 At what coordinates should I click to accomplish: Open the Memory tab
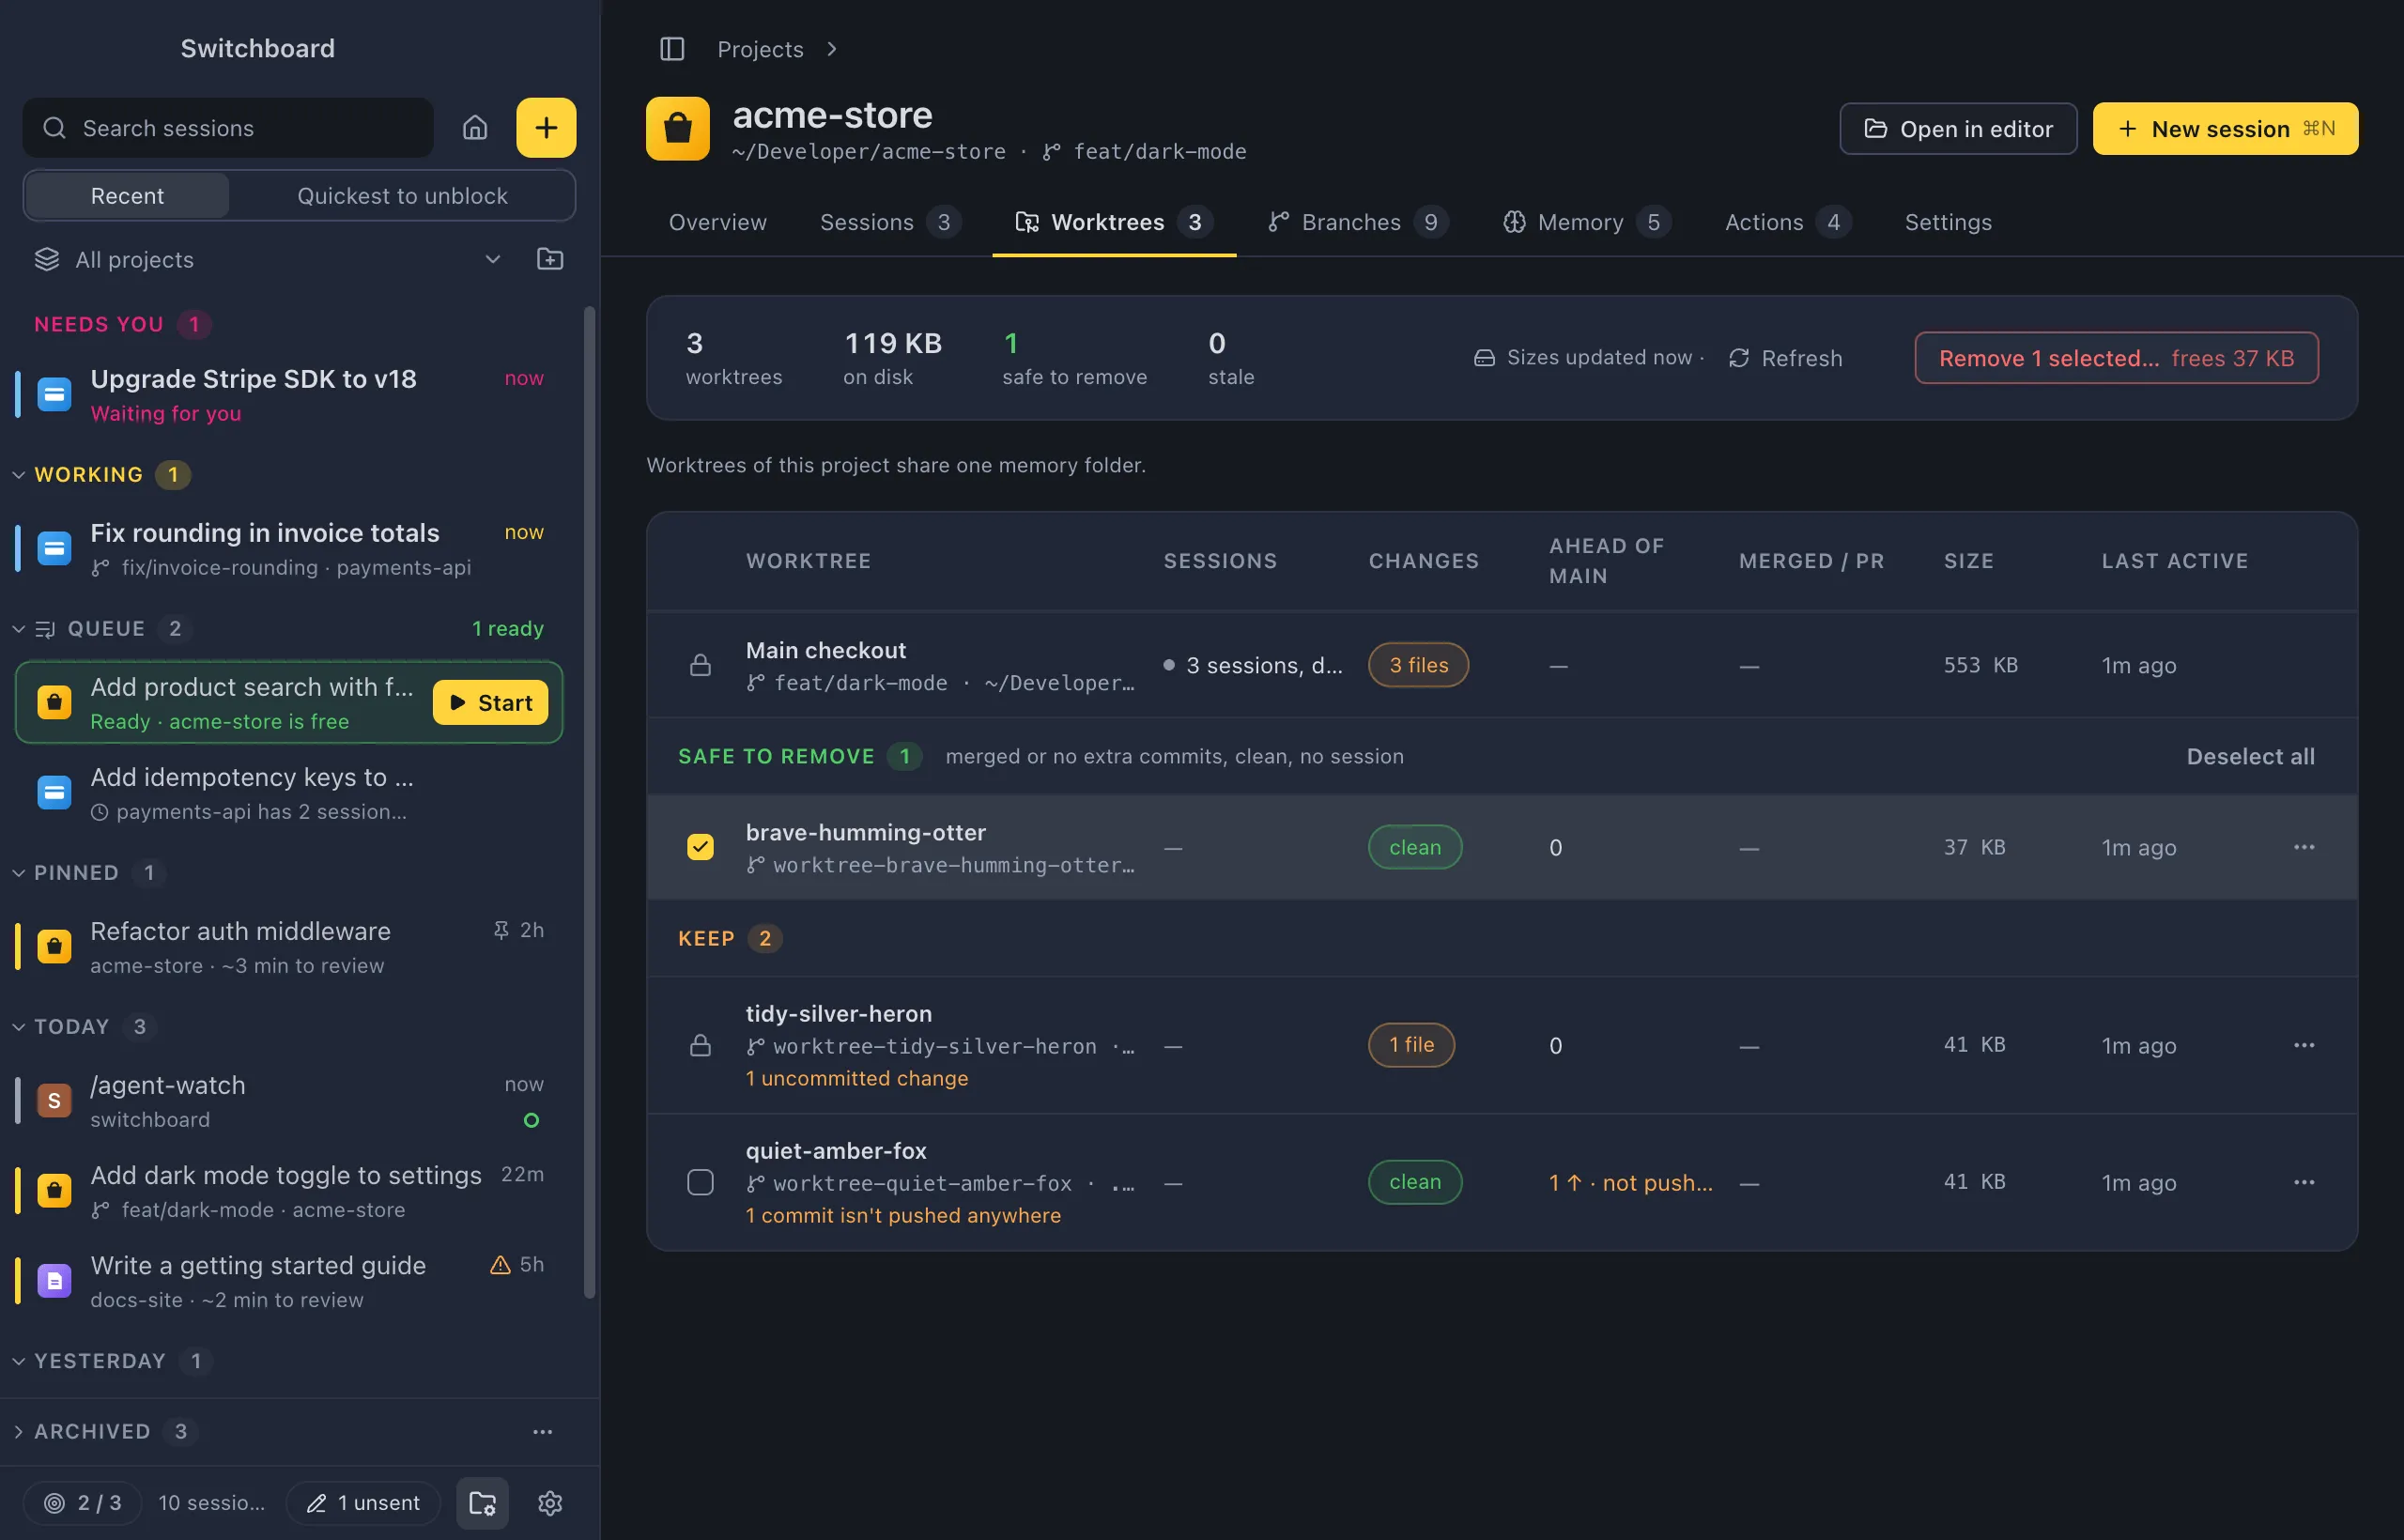click(1587, 222)
